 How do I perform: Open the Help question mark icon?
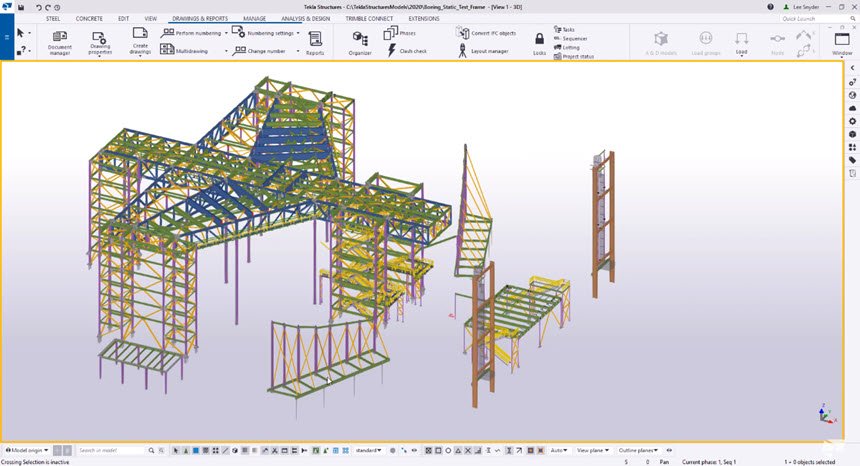click(x=770, y=7)
